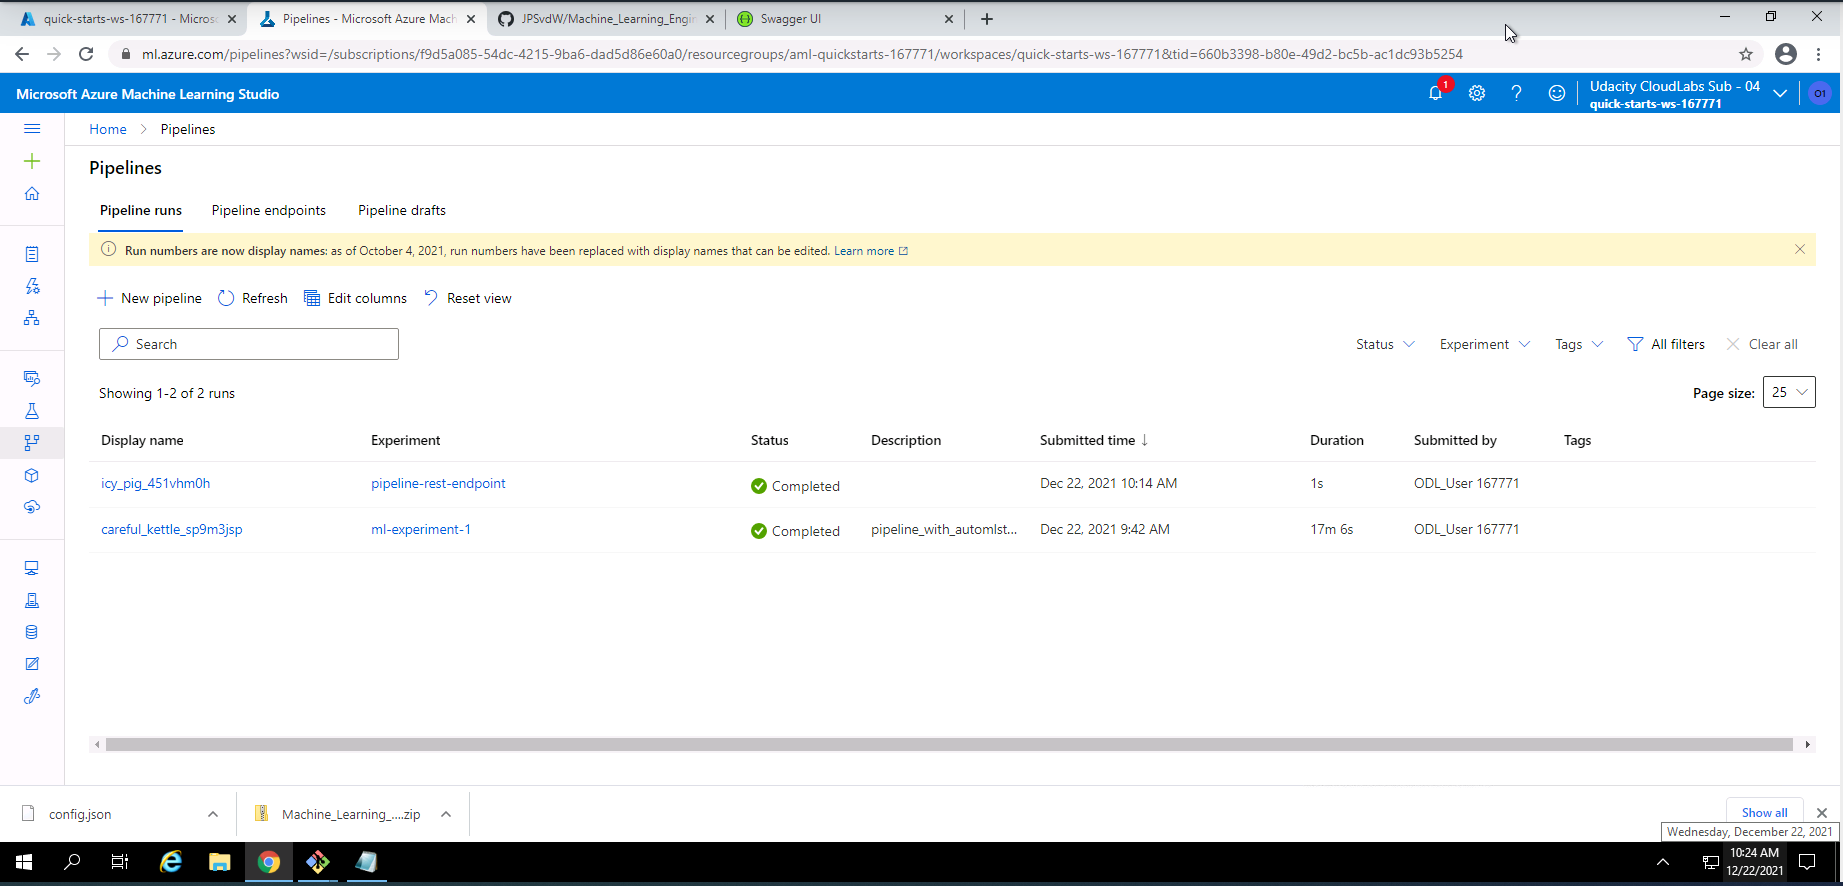Screen dimensions: 1843x886
Task: Open Windows Start menu
Action: (24, 862)
